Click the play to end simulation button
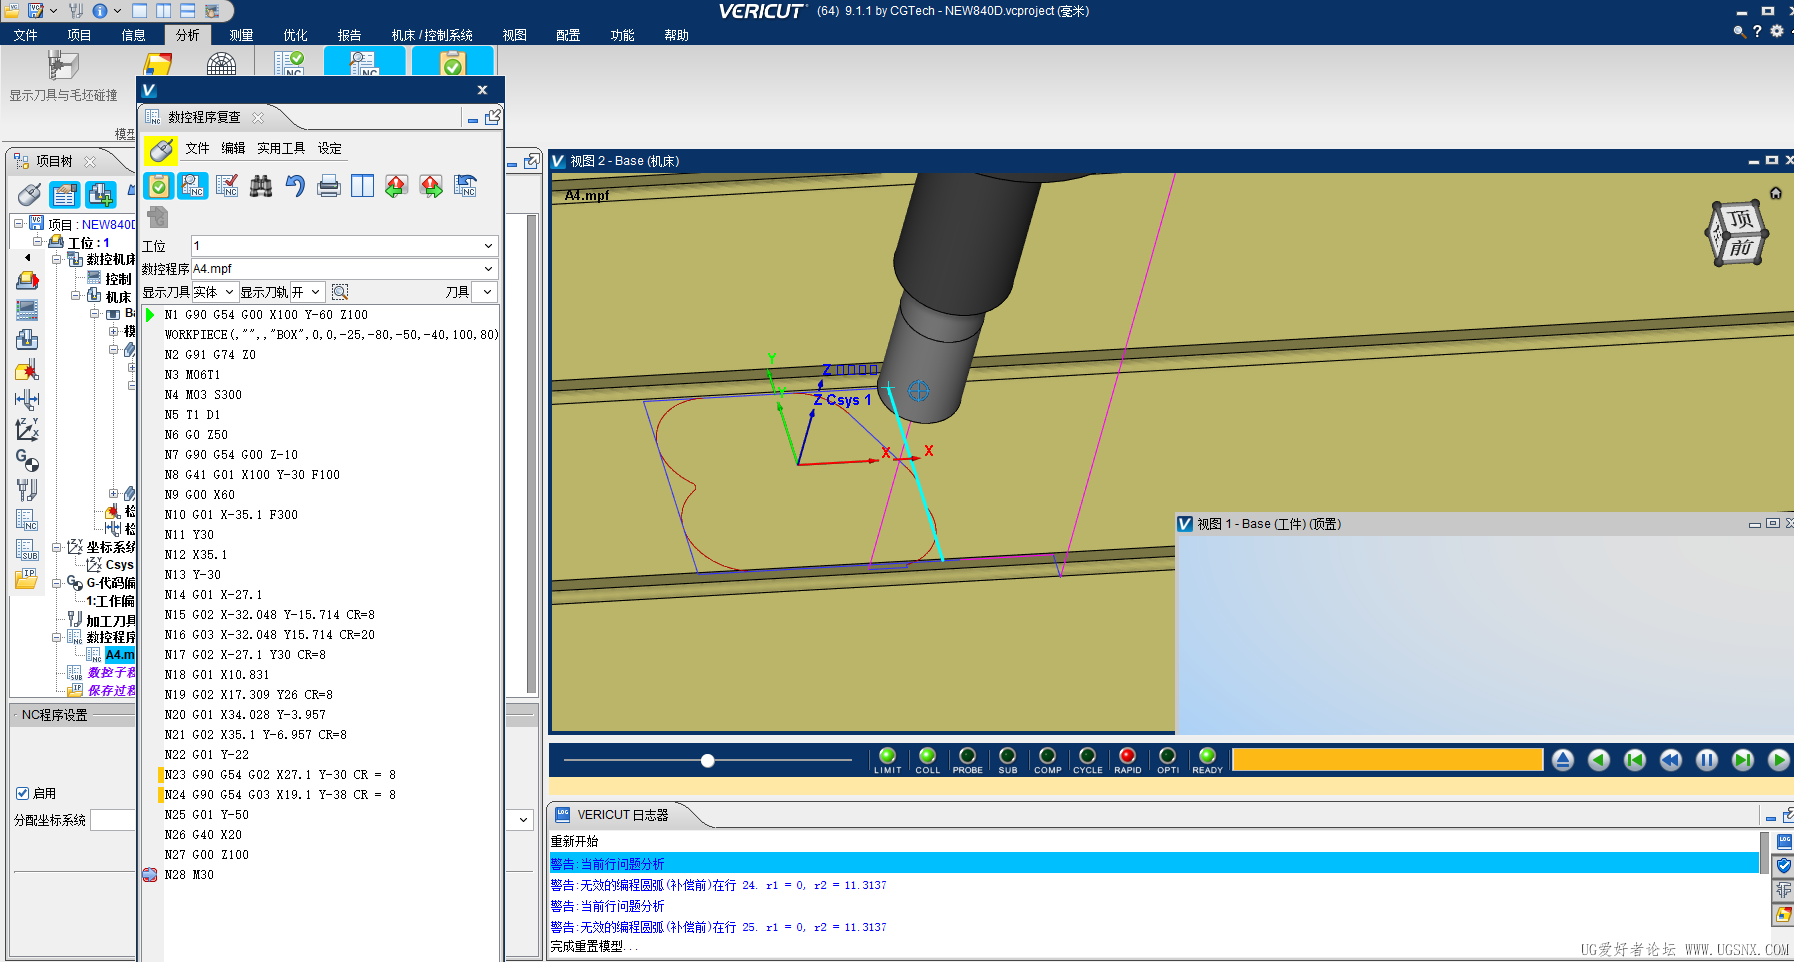Viewport: 1794px width, 962px height. click(x=1778, y=760)
